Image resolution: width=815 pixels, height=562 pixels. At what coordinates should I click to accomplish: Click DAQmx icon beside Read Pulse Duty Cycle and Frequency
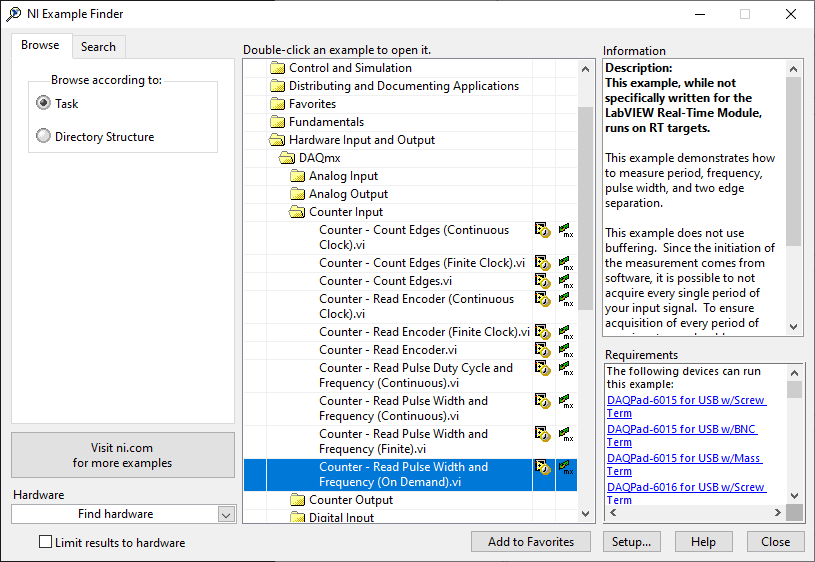point(566,368)
